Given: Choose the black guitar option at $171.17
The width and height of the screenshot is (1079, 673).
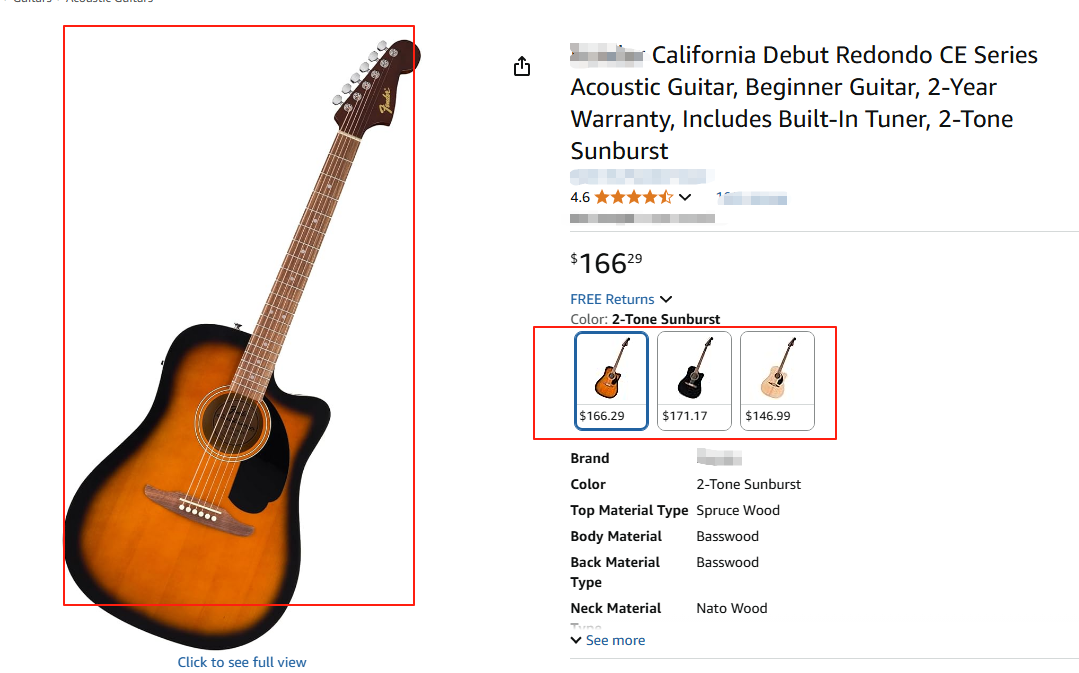Looking at the screenshot, I should pyautogui.click(x=694, y=380).
